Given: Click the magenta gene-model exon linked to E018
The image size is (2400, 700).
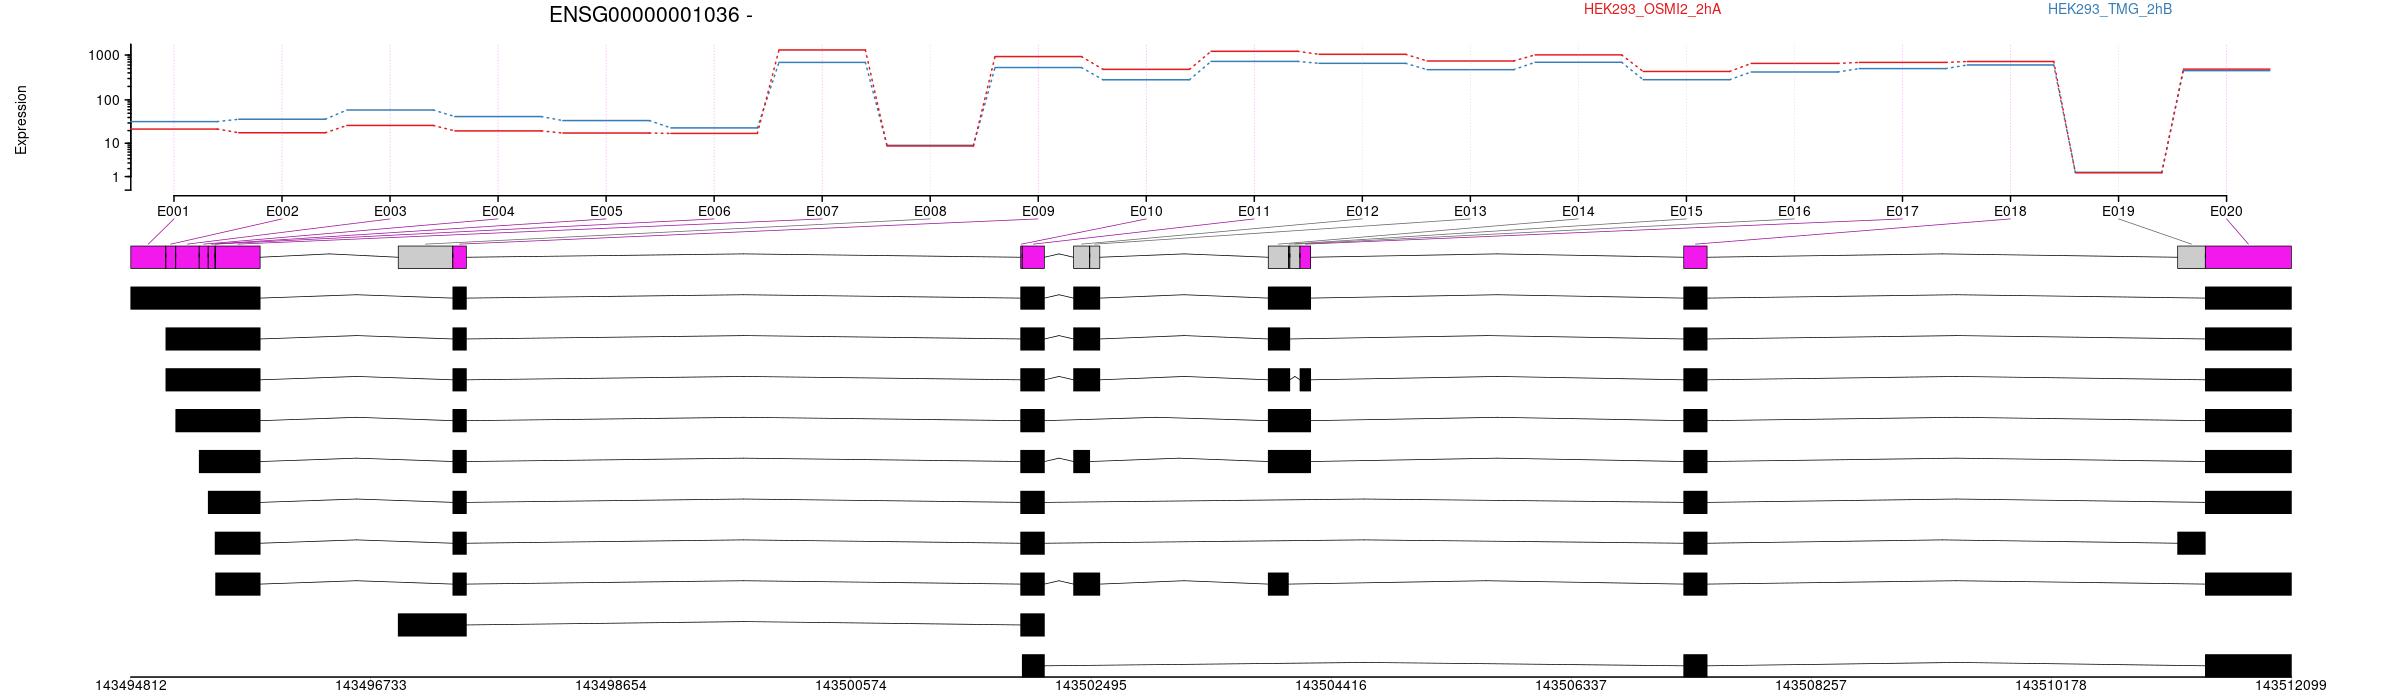Looking at the screenshot, I should [x=1695, y=257].
